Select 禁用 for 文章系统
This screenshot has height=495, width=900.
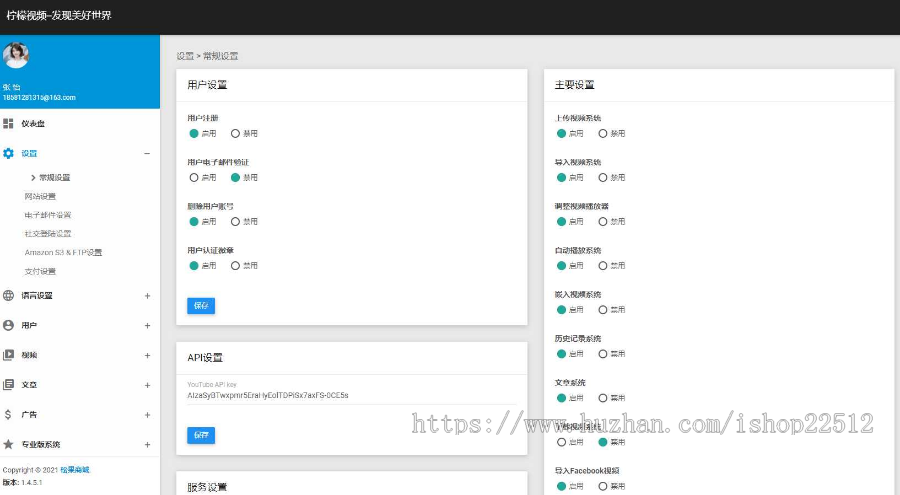tap(603, 398)
